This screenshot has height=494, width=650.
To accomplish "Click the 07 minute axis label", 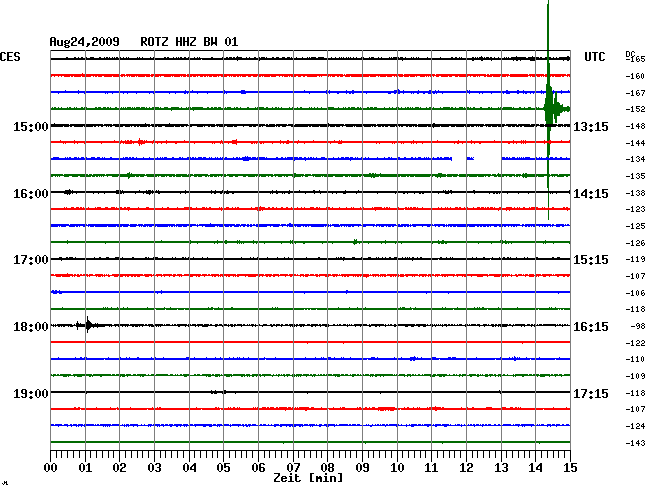I will click(x=293, y=468).
